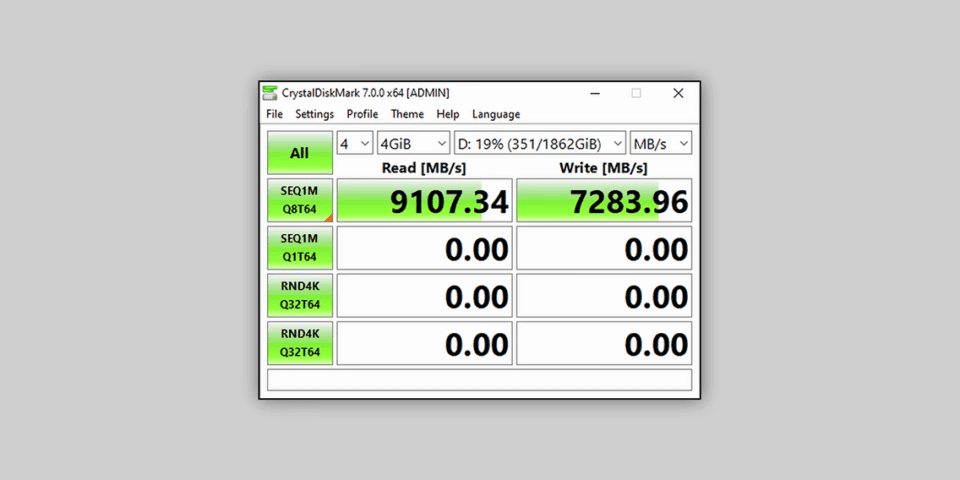This screenshot has width=960, height=480.
Task: Open the 4GiB test size dropdown
Action: point(413,144)
